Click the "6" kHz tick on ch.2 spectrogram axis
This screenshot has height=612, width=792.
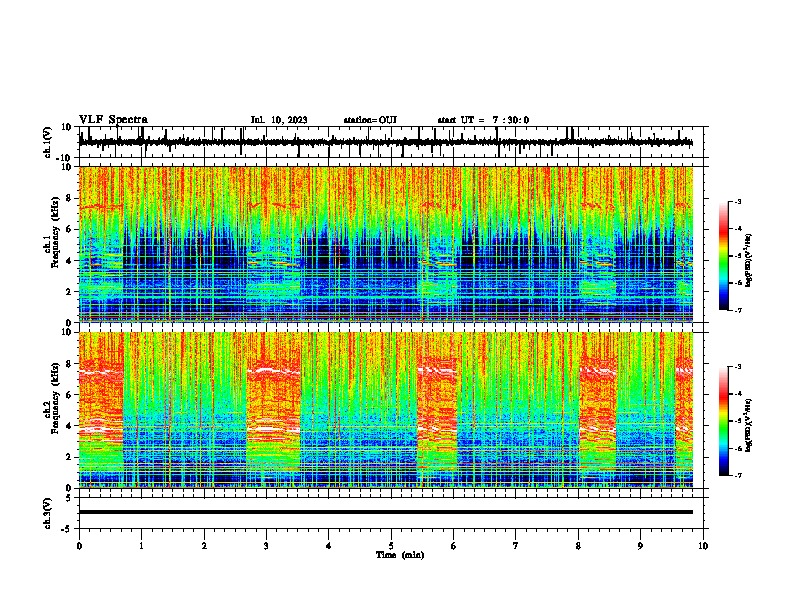[69, 394]
